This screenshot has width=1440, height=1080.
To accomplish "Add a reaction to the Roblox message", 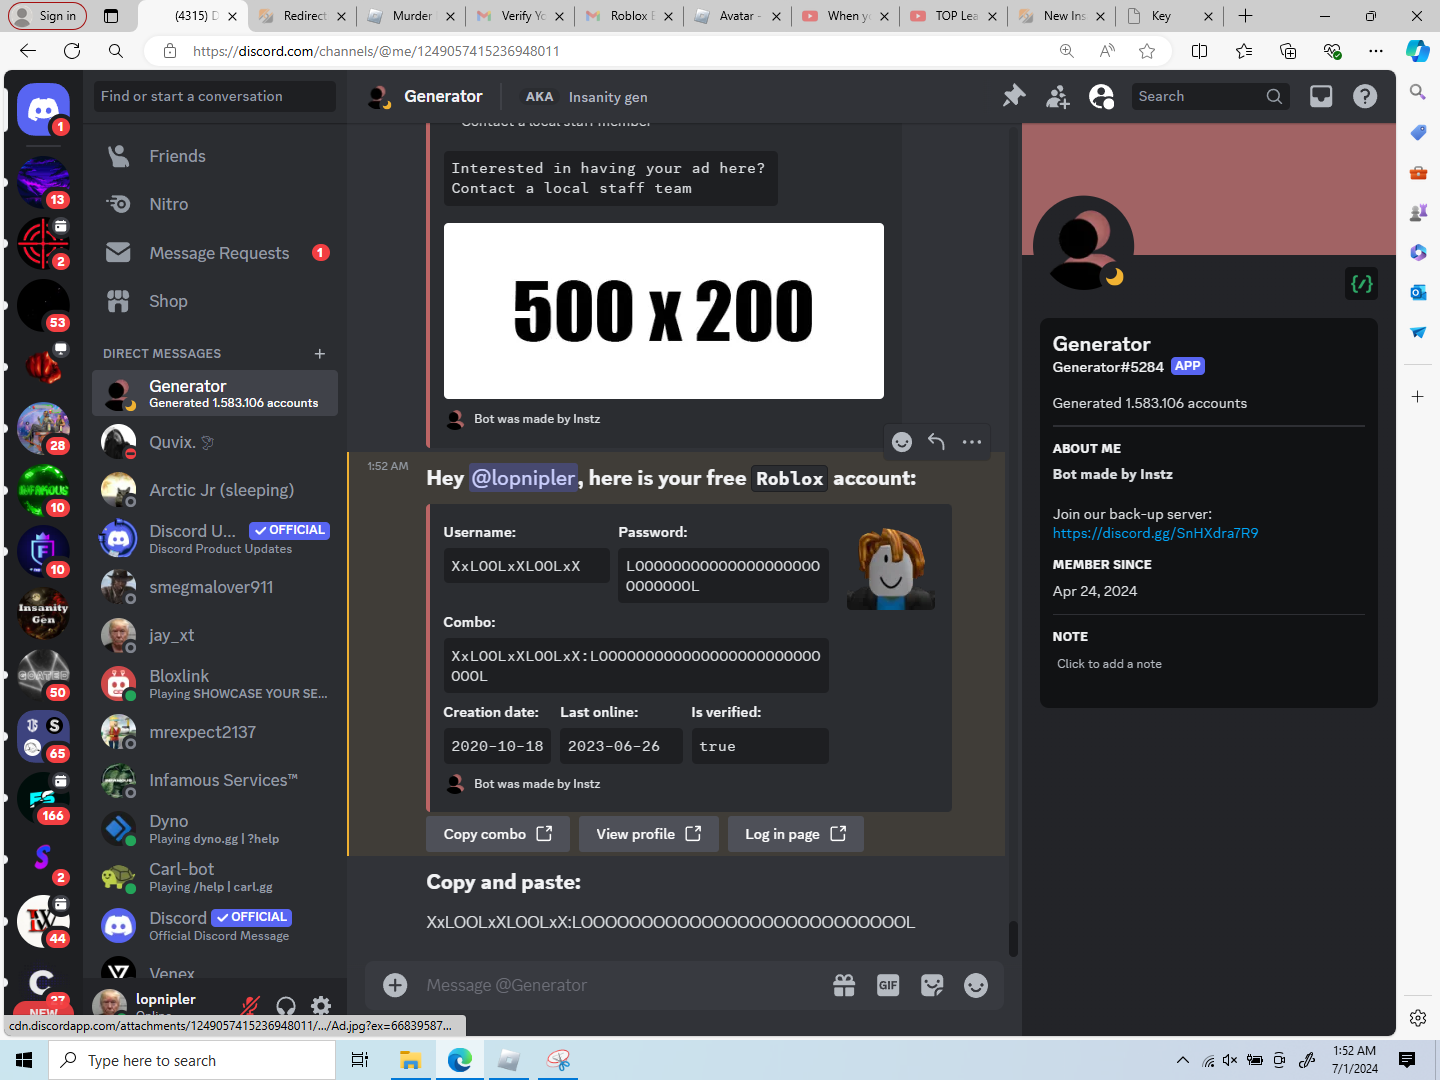I will point(902,442).
